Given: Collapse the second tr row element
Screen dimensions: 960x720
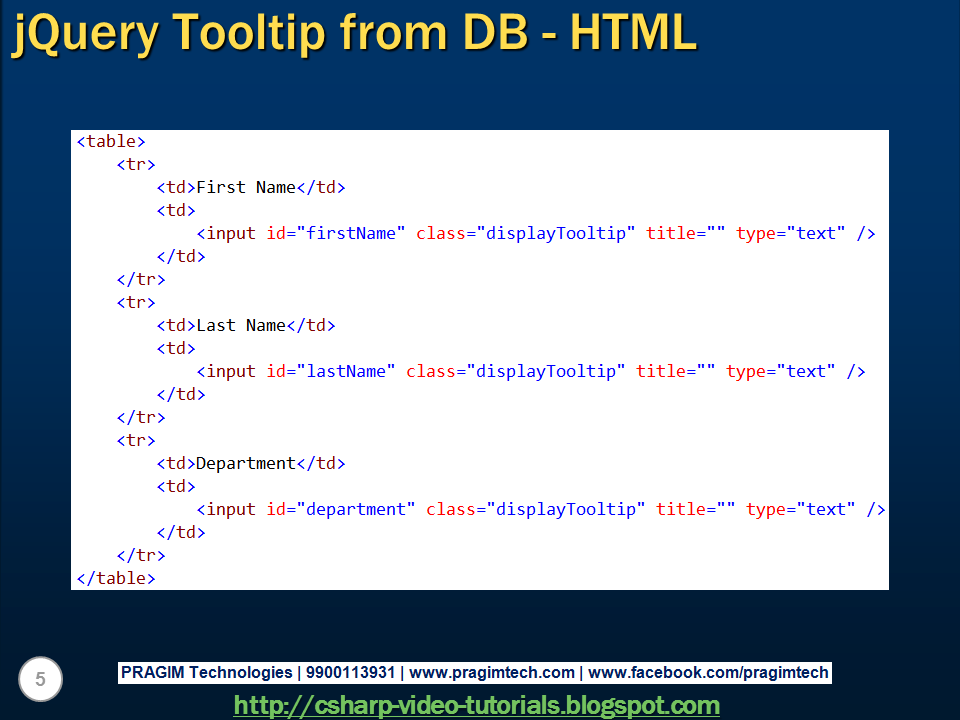Looking at the screenshot, I should 136,302.
